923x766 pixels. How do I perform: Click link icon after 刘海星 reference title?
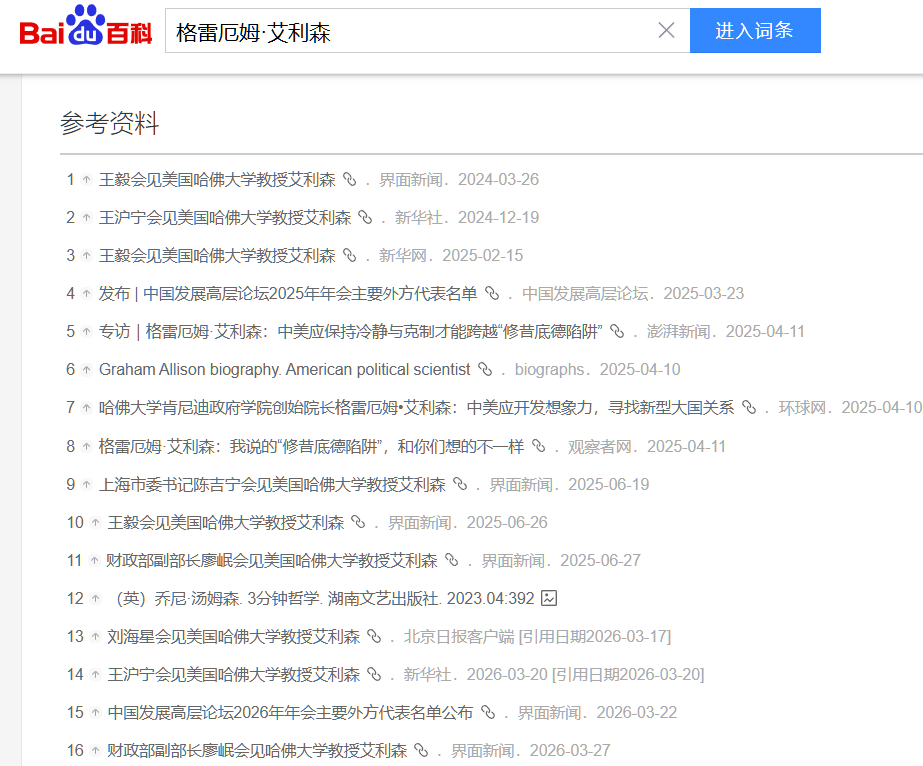[374, 636]
